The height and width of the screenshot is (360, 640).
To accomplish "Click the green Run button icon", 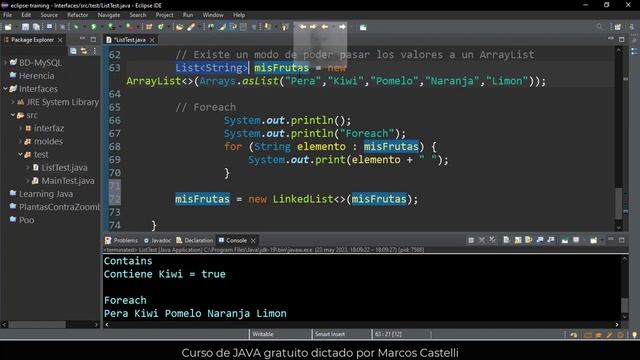I will [93, 27].
